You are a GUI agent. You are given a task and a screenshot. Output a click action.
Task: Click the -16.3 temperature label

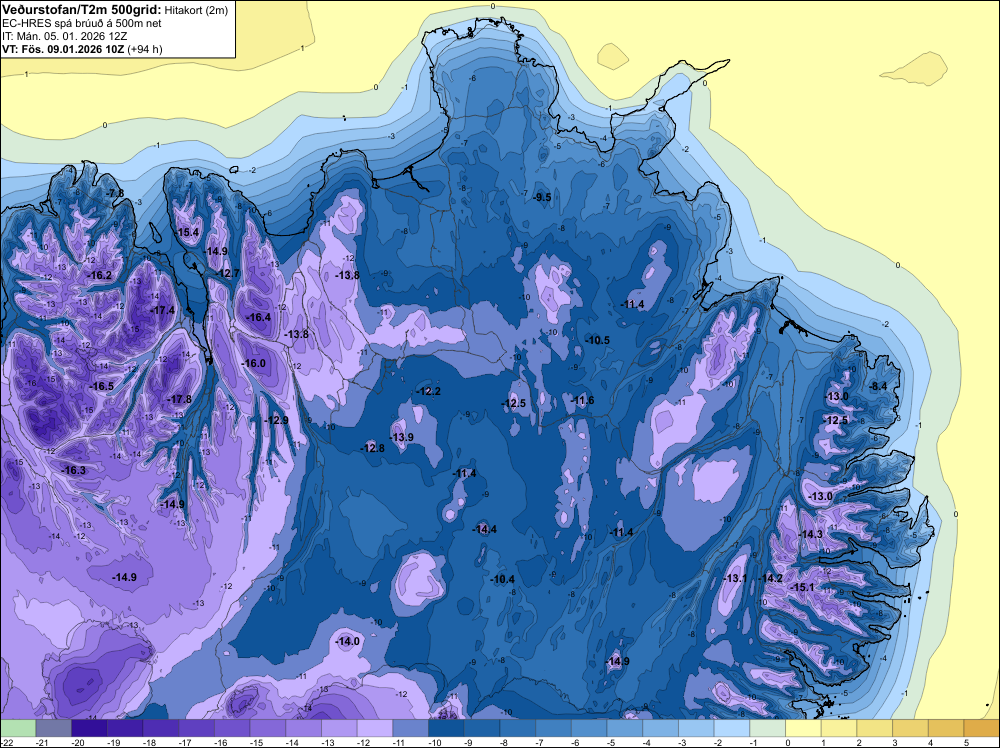point(73,470)
